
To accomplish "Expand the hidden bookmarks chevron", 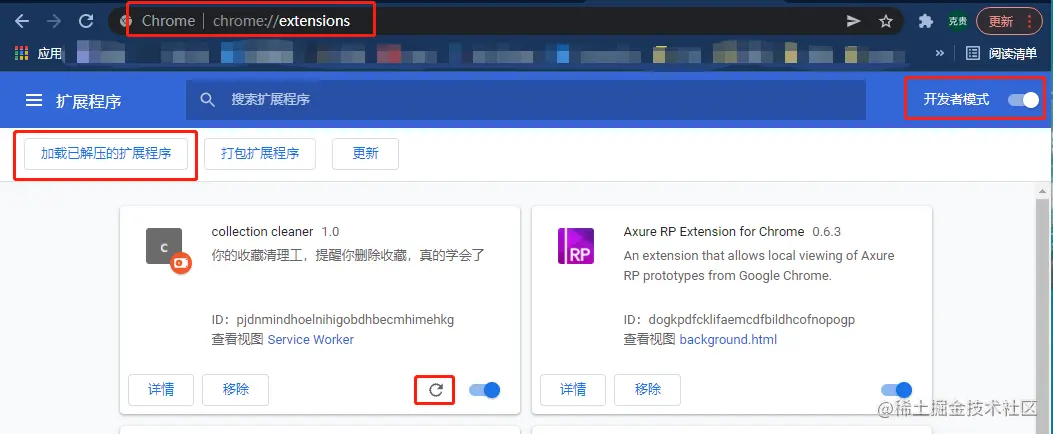I will [x=940, y=53].
